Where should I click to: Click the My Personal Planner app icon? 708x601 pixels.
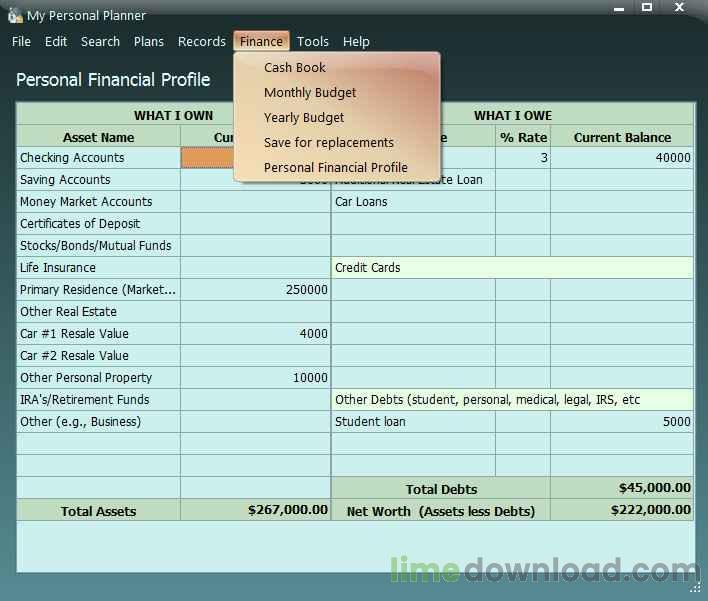pos(15,16)
